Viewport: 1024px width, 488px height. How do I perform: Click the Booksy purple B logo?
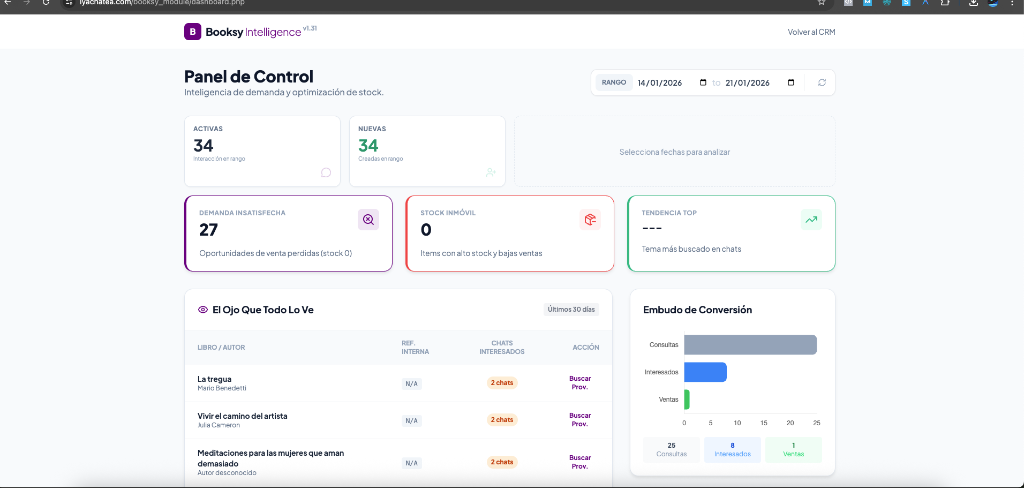[x=192, y=32]
